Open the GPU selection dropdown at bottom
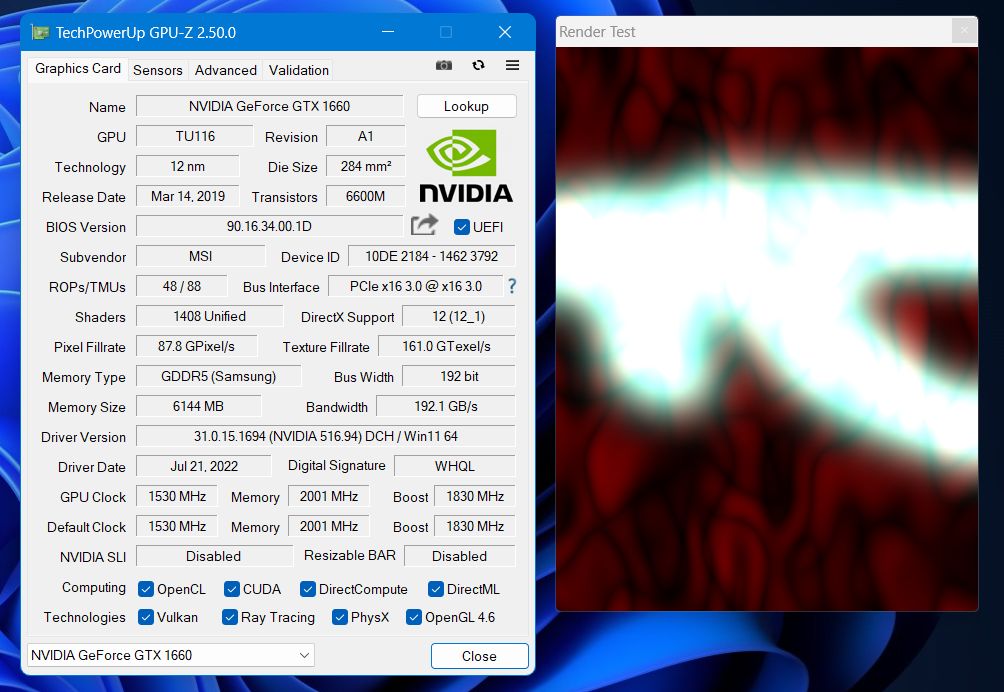The image size is (1004, 692). 170,655
